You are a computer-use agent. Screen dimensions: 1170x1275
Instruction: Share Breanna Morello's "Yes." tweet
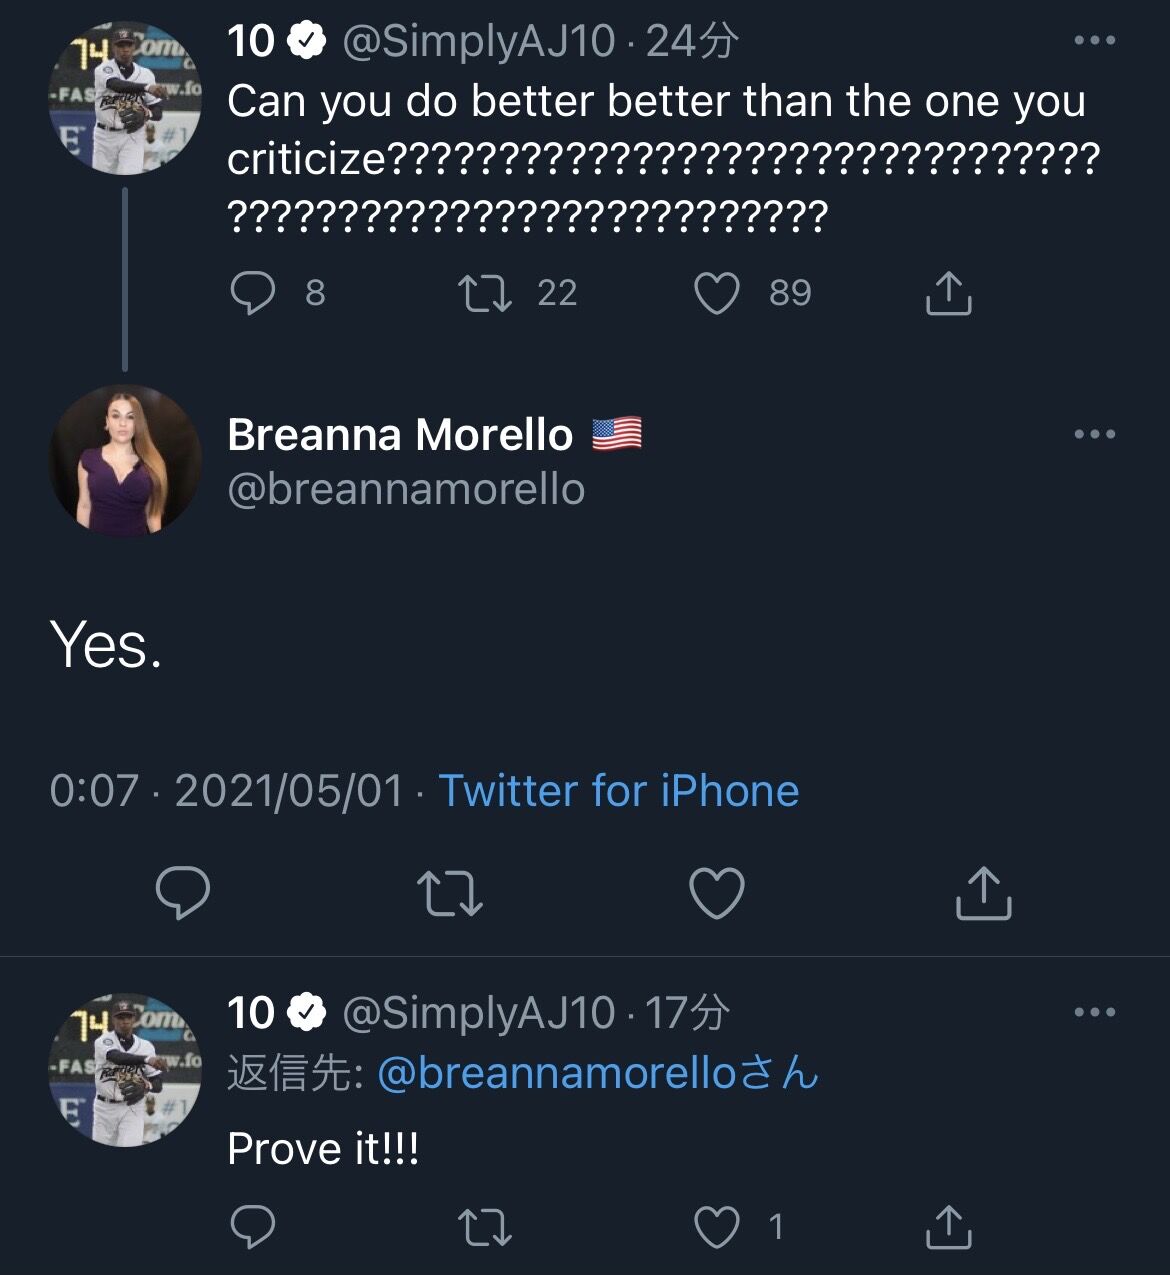(x=984, y=892)
